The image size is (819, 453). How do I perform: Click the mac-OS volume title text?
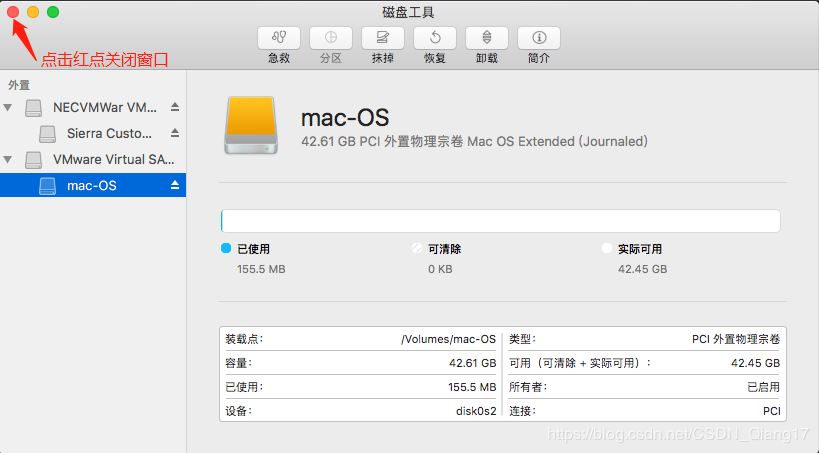coord(345,118)
